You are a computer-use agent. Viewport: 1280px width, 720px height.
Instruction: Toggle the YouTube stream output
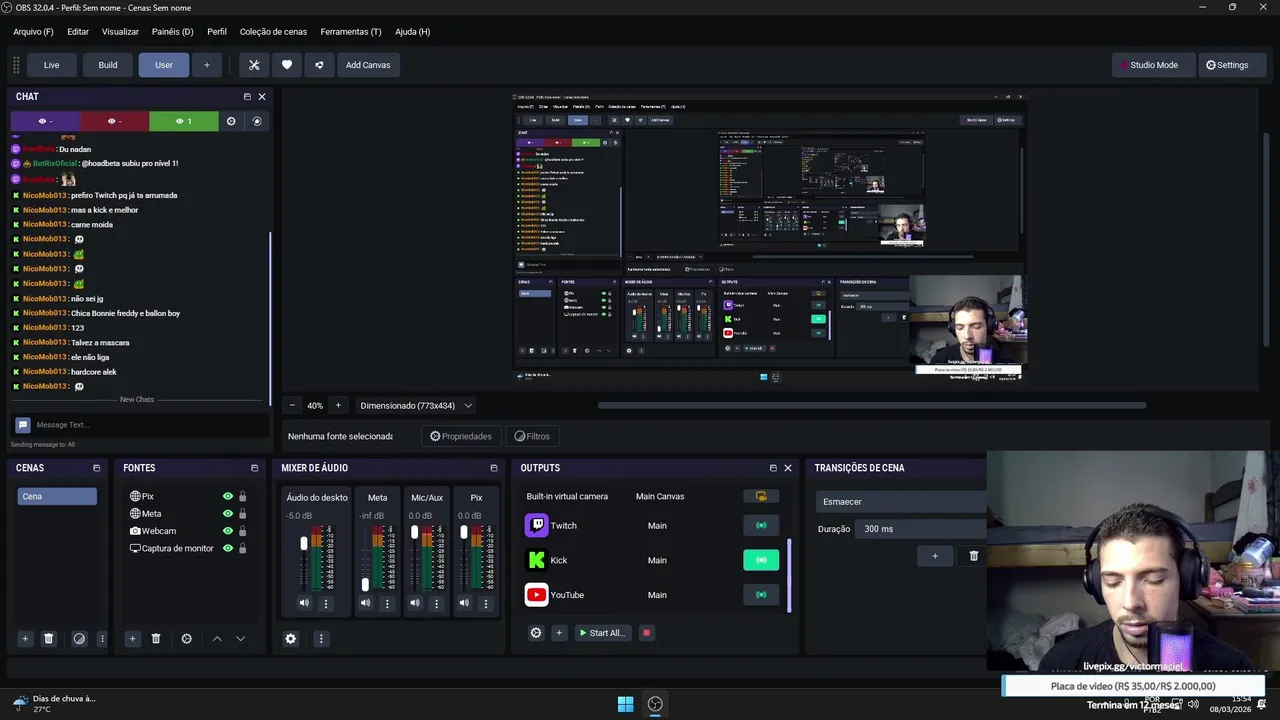point(761,595)
